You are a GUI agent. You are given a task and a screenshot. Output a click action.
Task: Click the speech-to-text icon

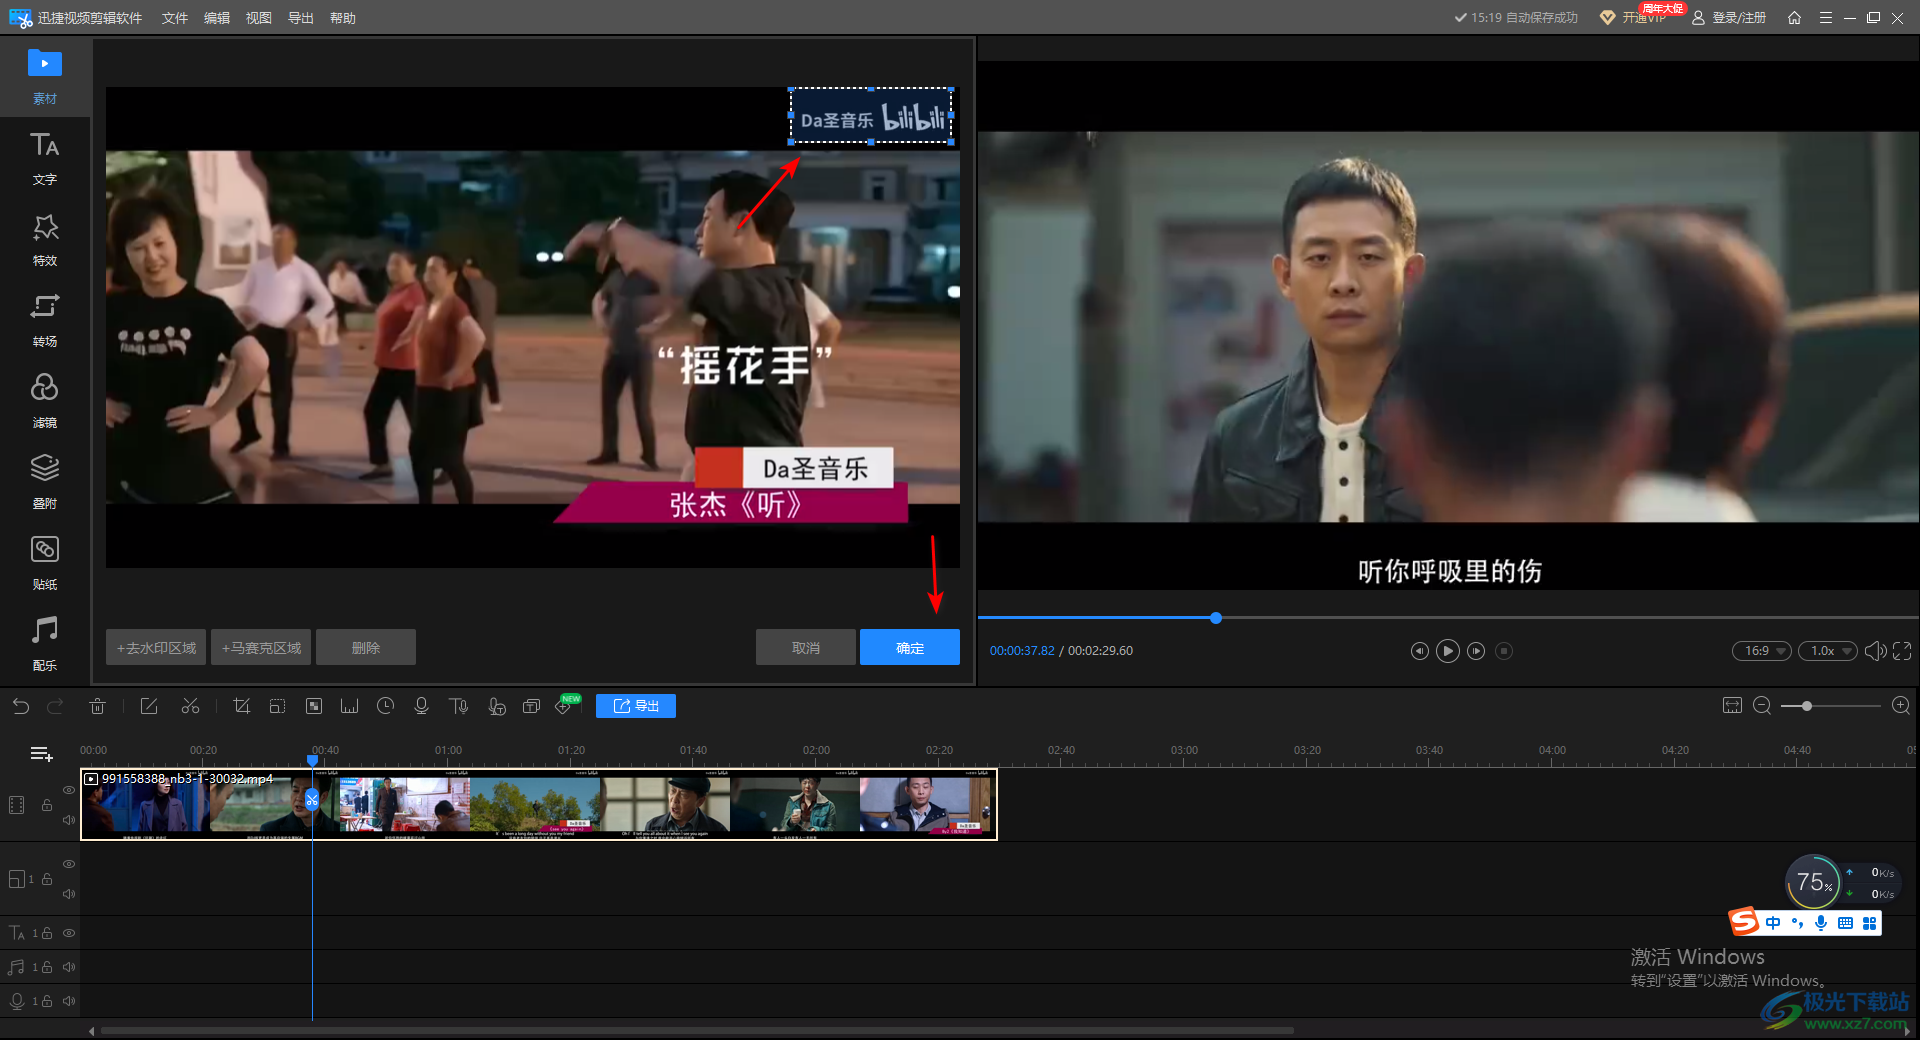pyautogui.click(x=496, y=706)
